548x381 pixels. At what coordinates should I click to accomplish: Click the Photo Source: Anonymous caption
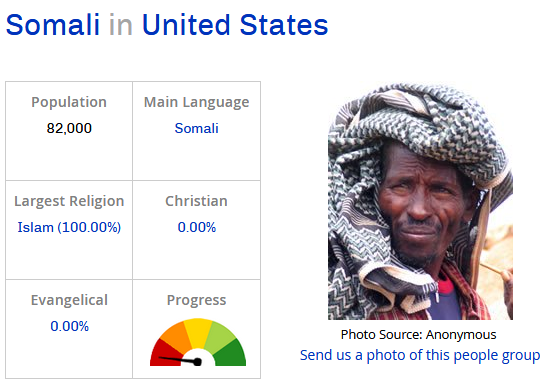[x=419, y=335]
